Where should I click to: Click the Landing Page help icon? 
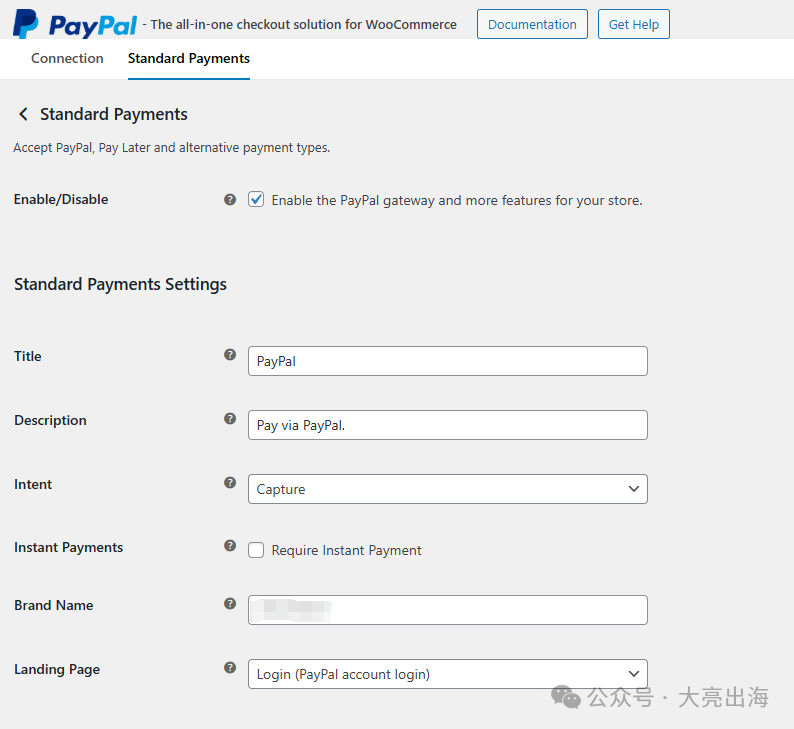pyautogui.click(x=230, y=668)
